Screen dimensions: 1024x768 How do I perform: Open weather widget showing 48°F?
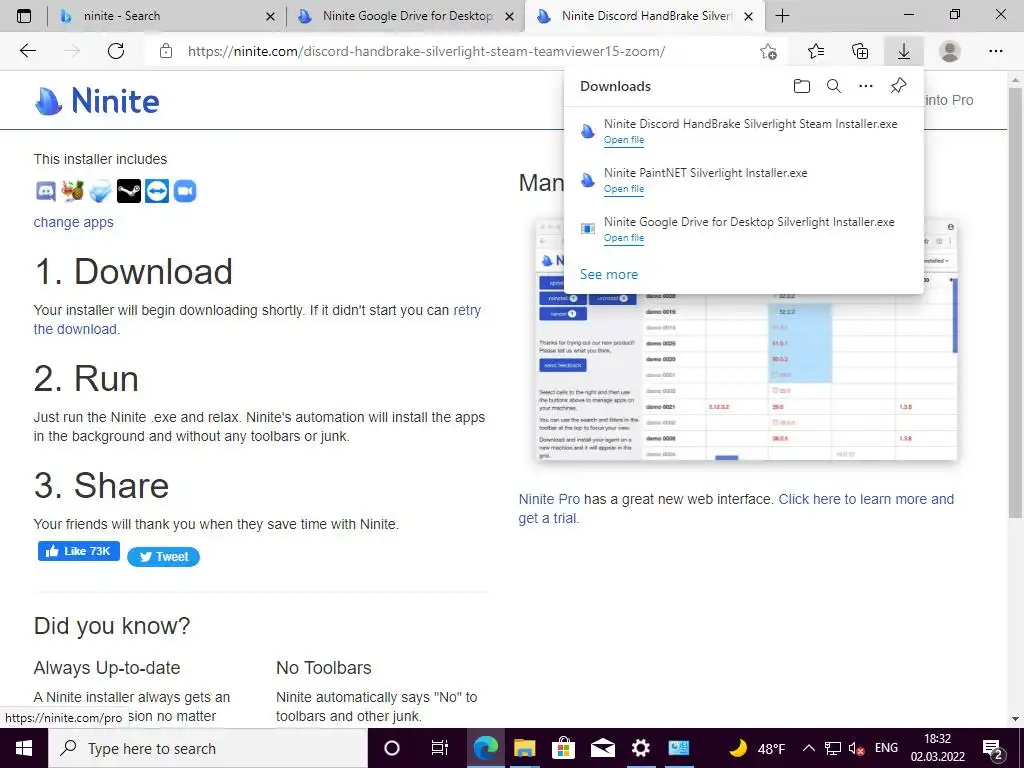point(756,748)
